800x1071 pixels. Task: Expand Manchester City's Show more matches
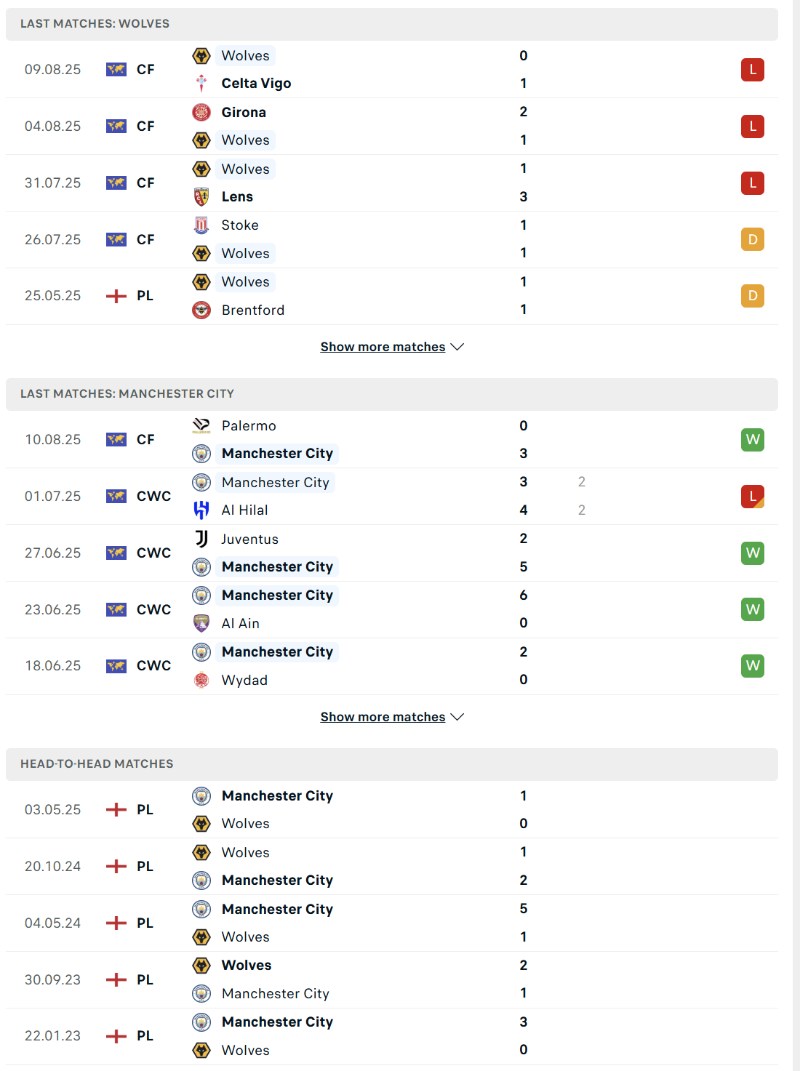tap(392, 717)
